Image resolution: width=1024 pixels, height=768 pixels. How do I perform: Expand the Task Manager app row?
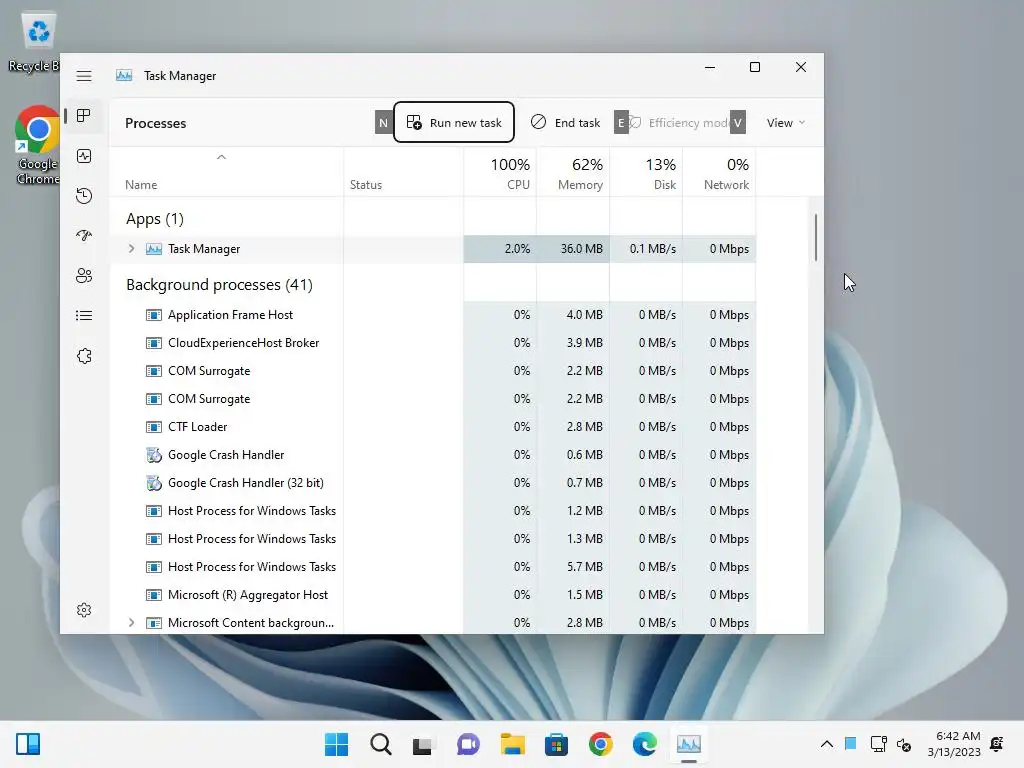point(131,249)
